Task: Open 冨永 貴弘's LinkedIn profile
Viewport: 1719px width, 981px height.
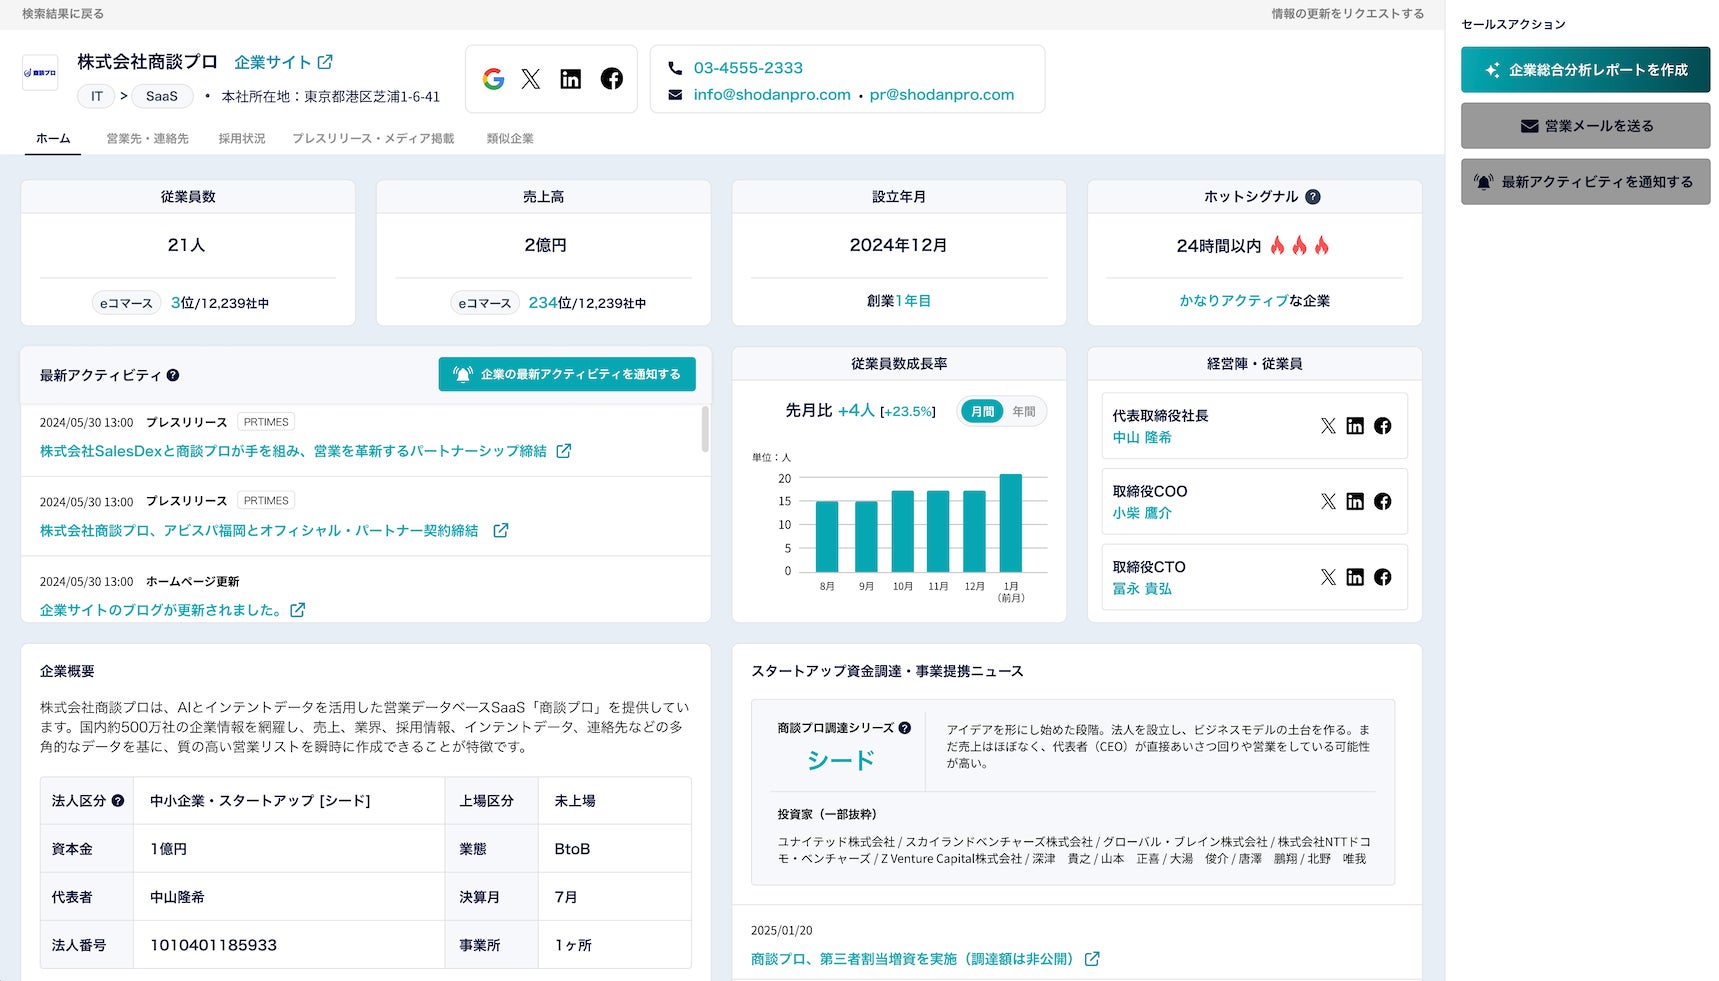Action: [x=1355, y=577]
